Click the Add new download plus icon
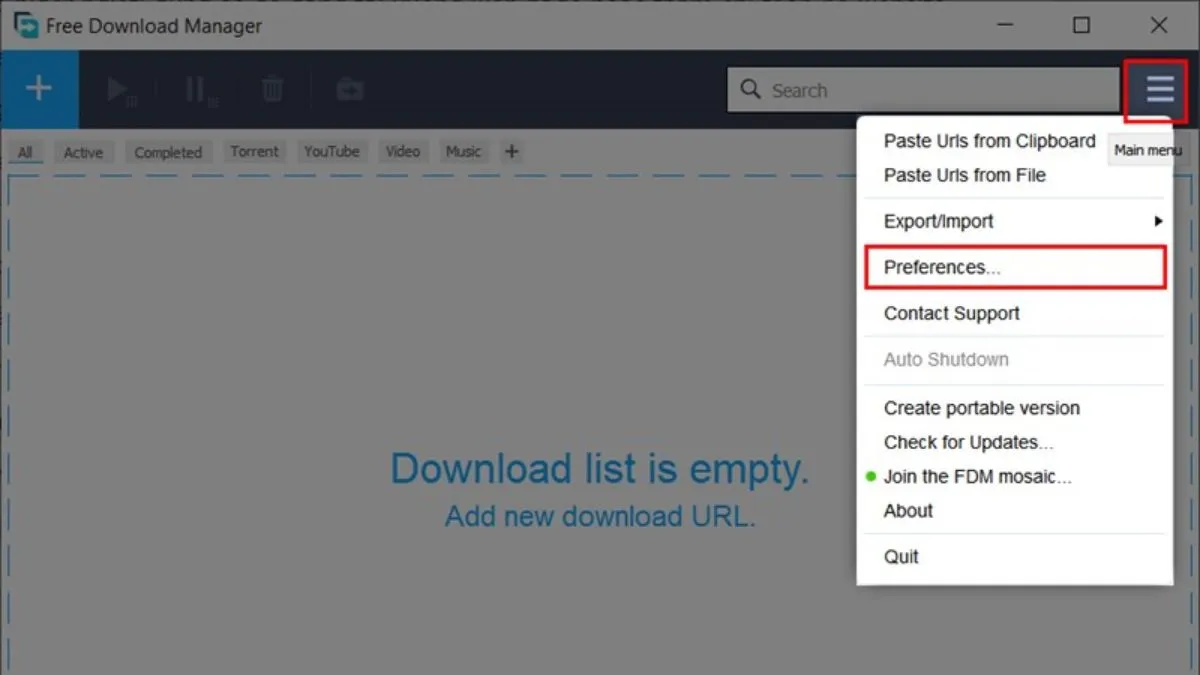 (39, 88)
